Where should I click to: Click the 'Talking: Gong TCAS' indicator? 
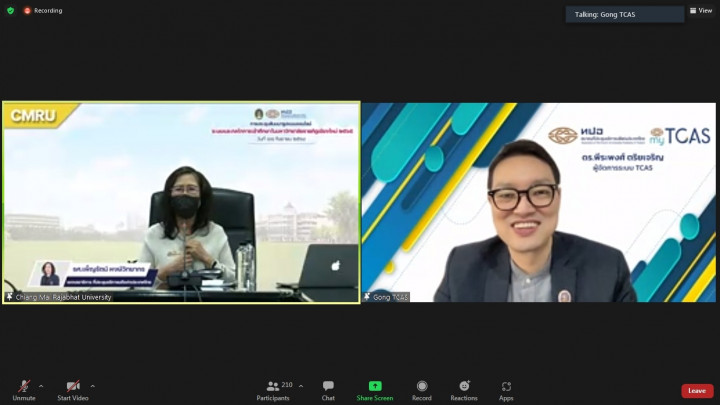click(x=624, y=14)
